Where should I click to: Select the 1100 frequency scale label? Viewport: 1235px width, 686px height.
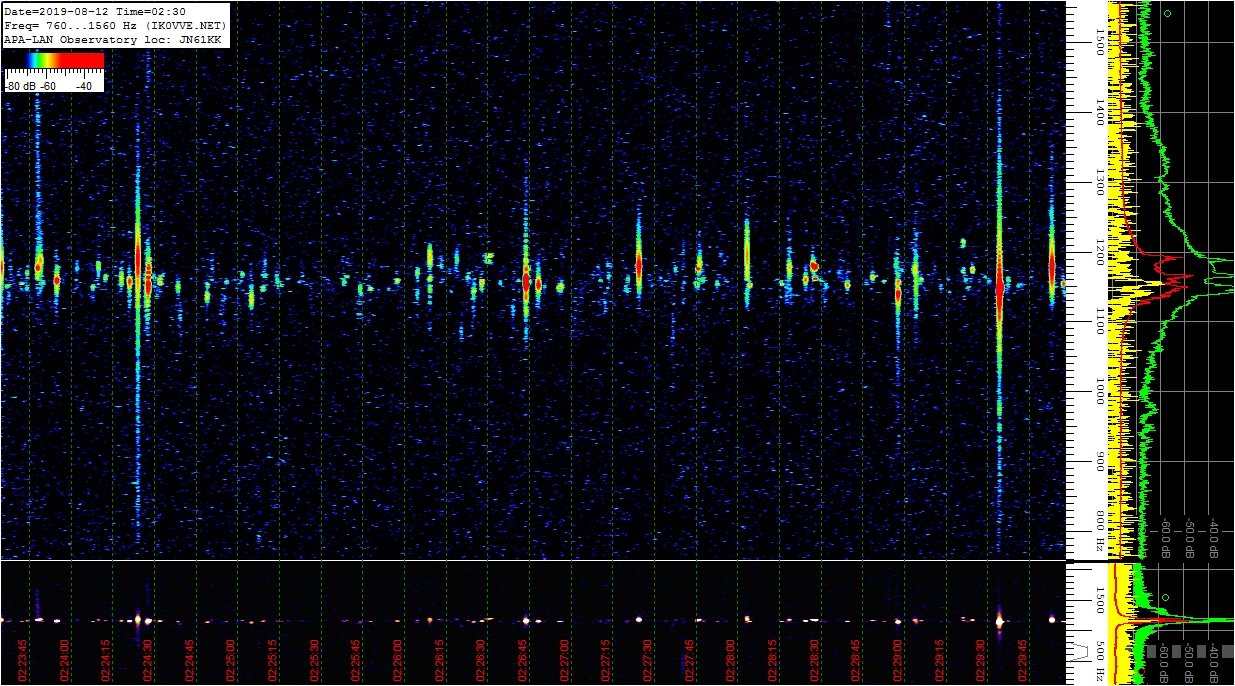tap(1100, 321)
